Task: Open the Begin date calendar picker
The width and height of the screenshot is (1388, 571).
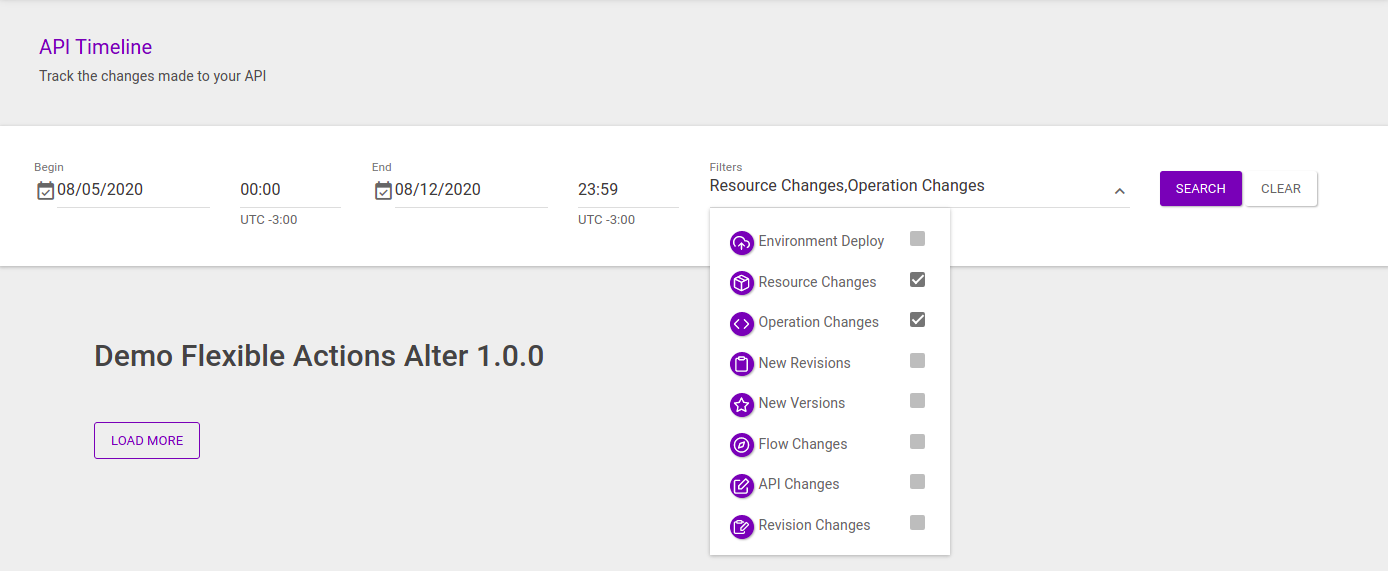Action: coord(45,190)
